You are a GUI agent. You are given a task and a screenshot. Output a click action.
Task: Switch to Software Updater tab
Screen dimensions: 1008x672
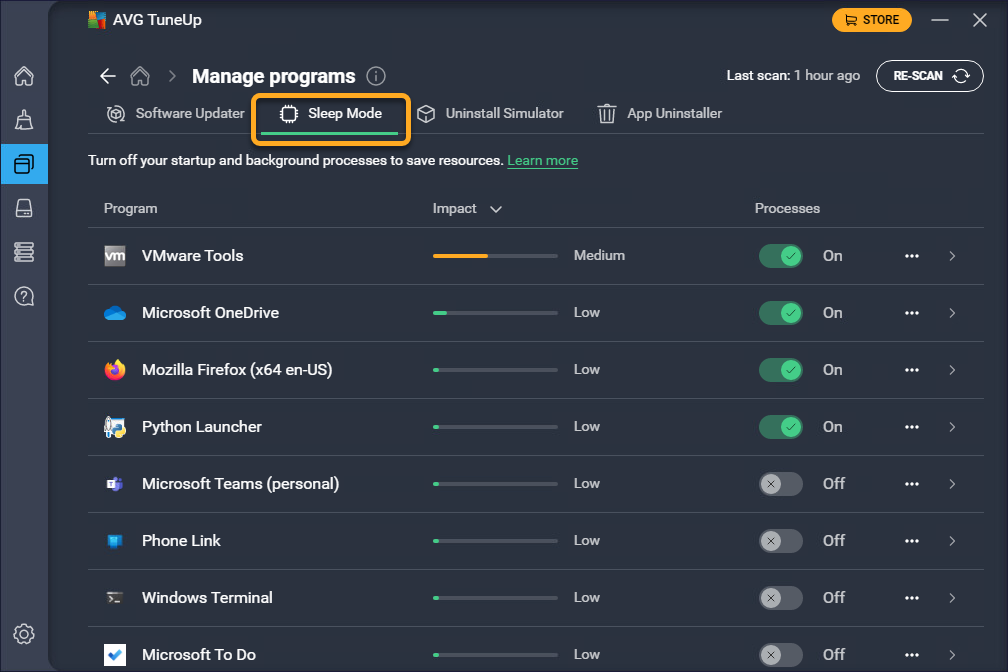(x=176, y=114)
